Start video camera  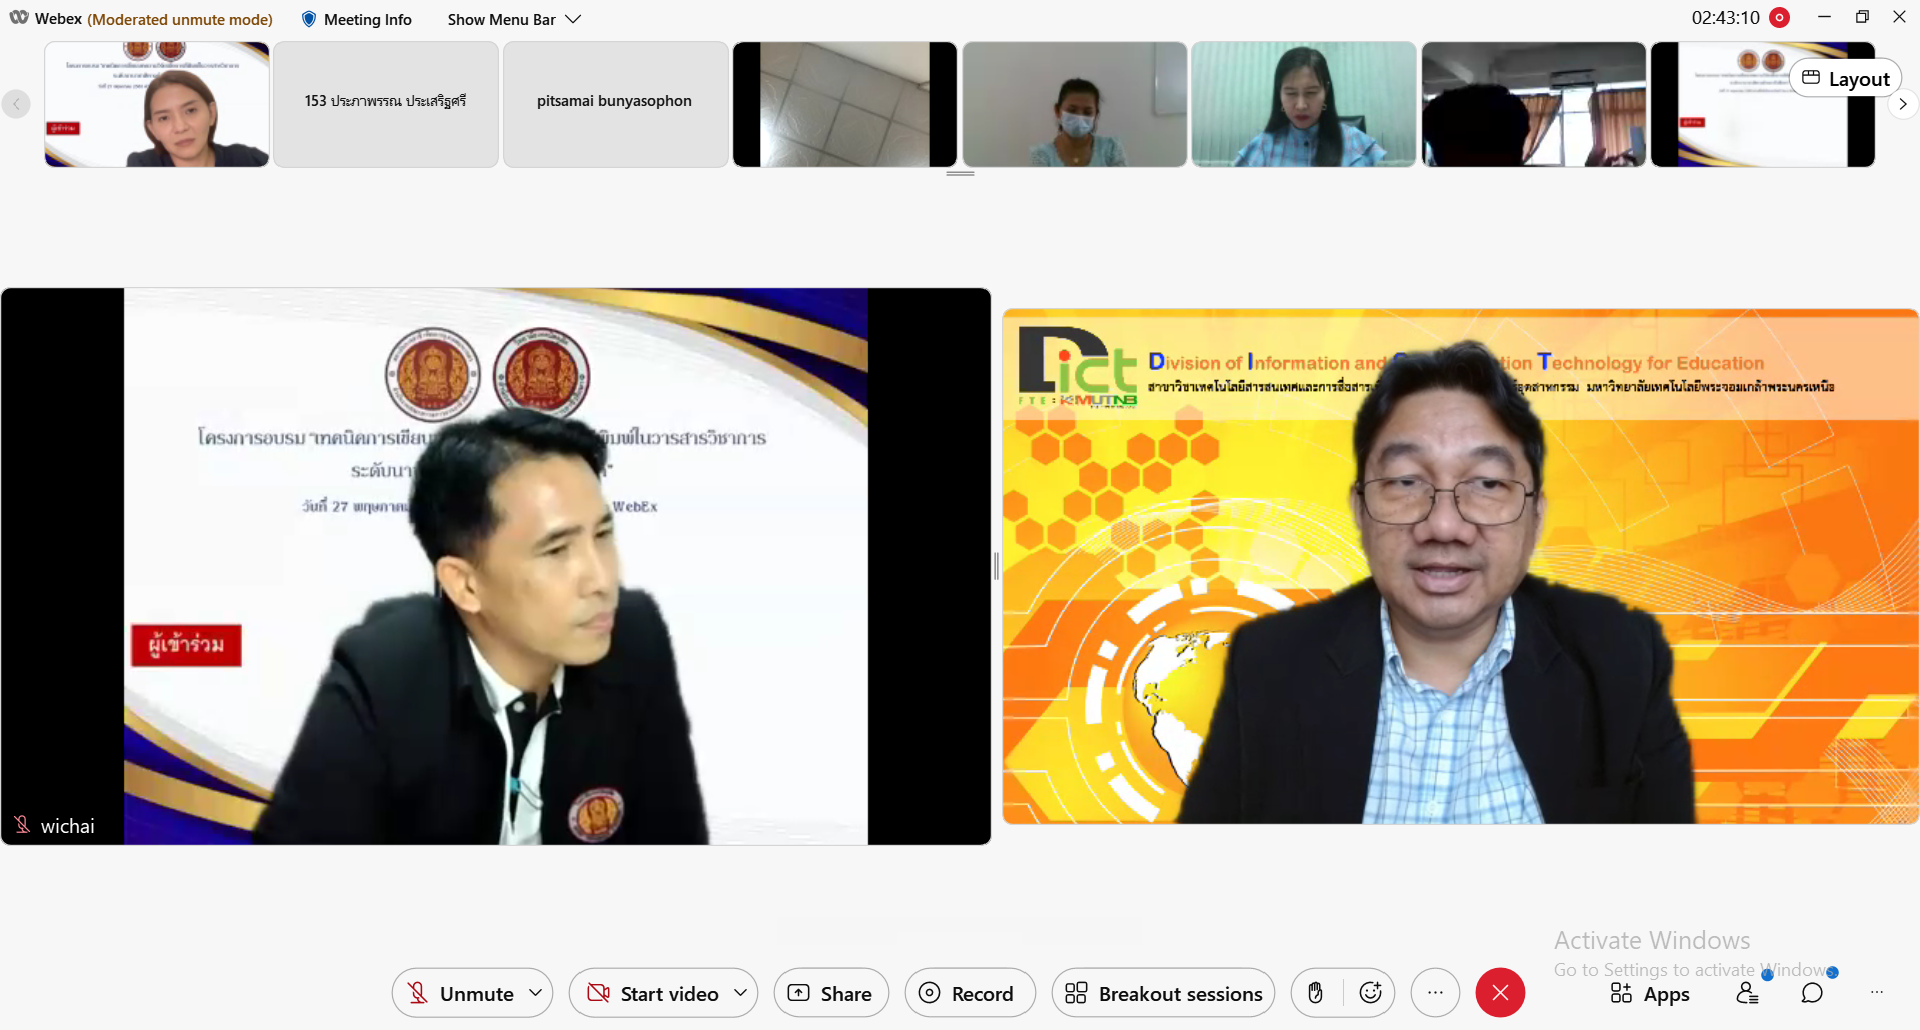652,993
